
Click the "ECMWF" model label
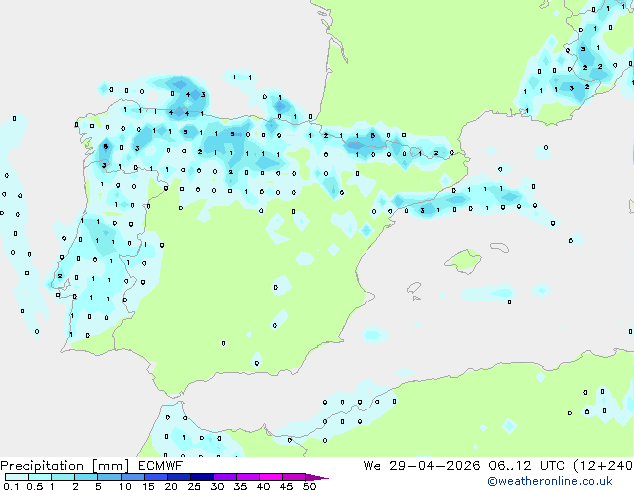pyautogui.click(x=161, y=466)
